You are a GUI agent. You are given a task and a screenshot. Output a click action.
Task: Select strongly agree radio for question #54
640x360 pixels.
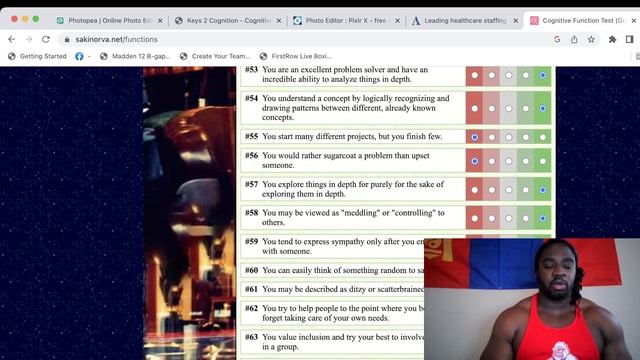[542, 109]
